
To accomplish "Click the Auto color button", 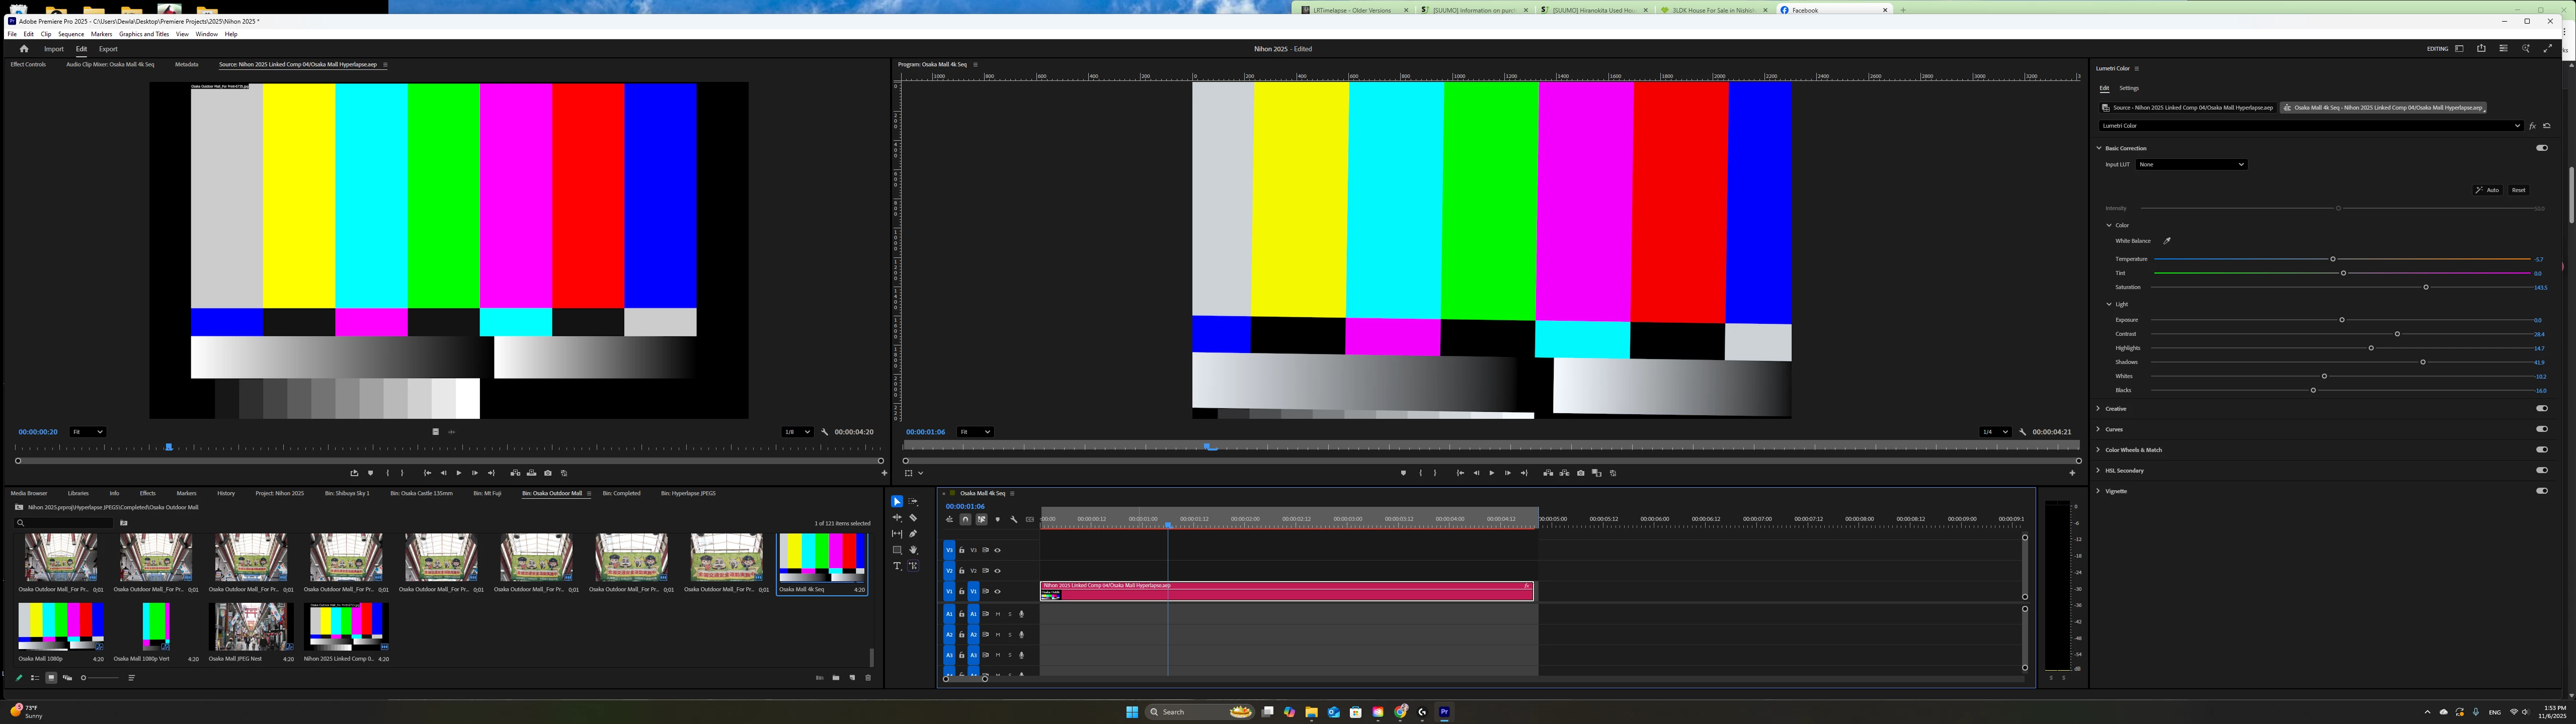I will [2487, 190].
